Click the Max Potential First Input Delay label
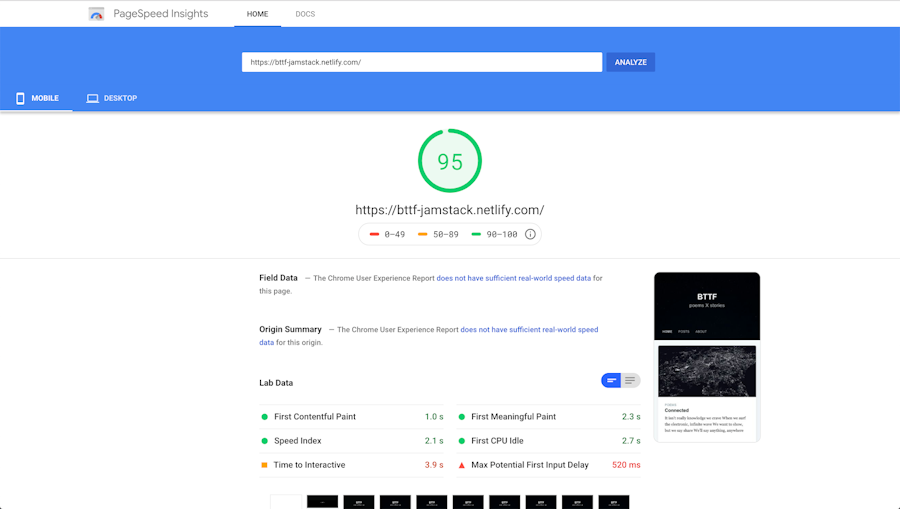Screen dimensions: 900x509 [x=530, y=465]
